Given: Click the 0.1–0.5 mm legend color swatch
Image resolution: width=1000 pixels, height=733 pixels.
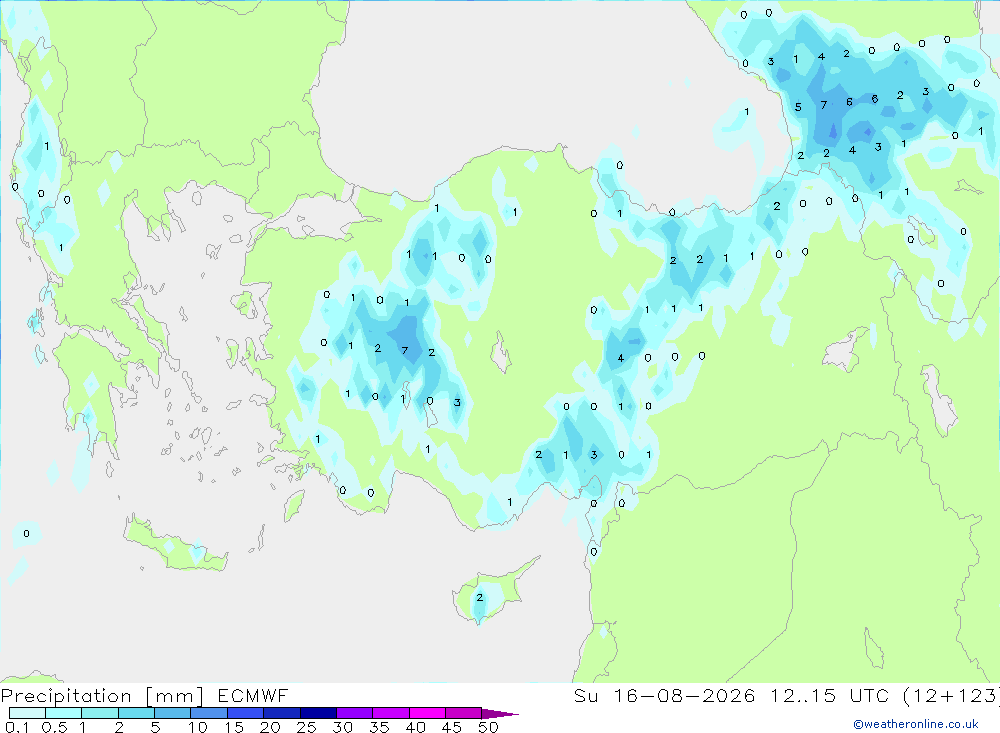Looking at the screenshot, I should click(x=27, y=713).
